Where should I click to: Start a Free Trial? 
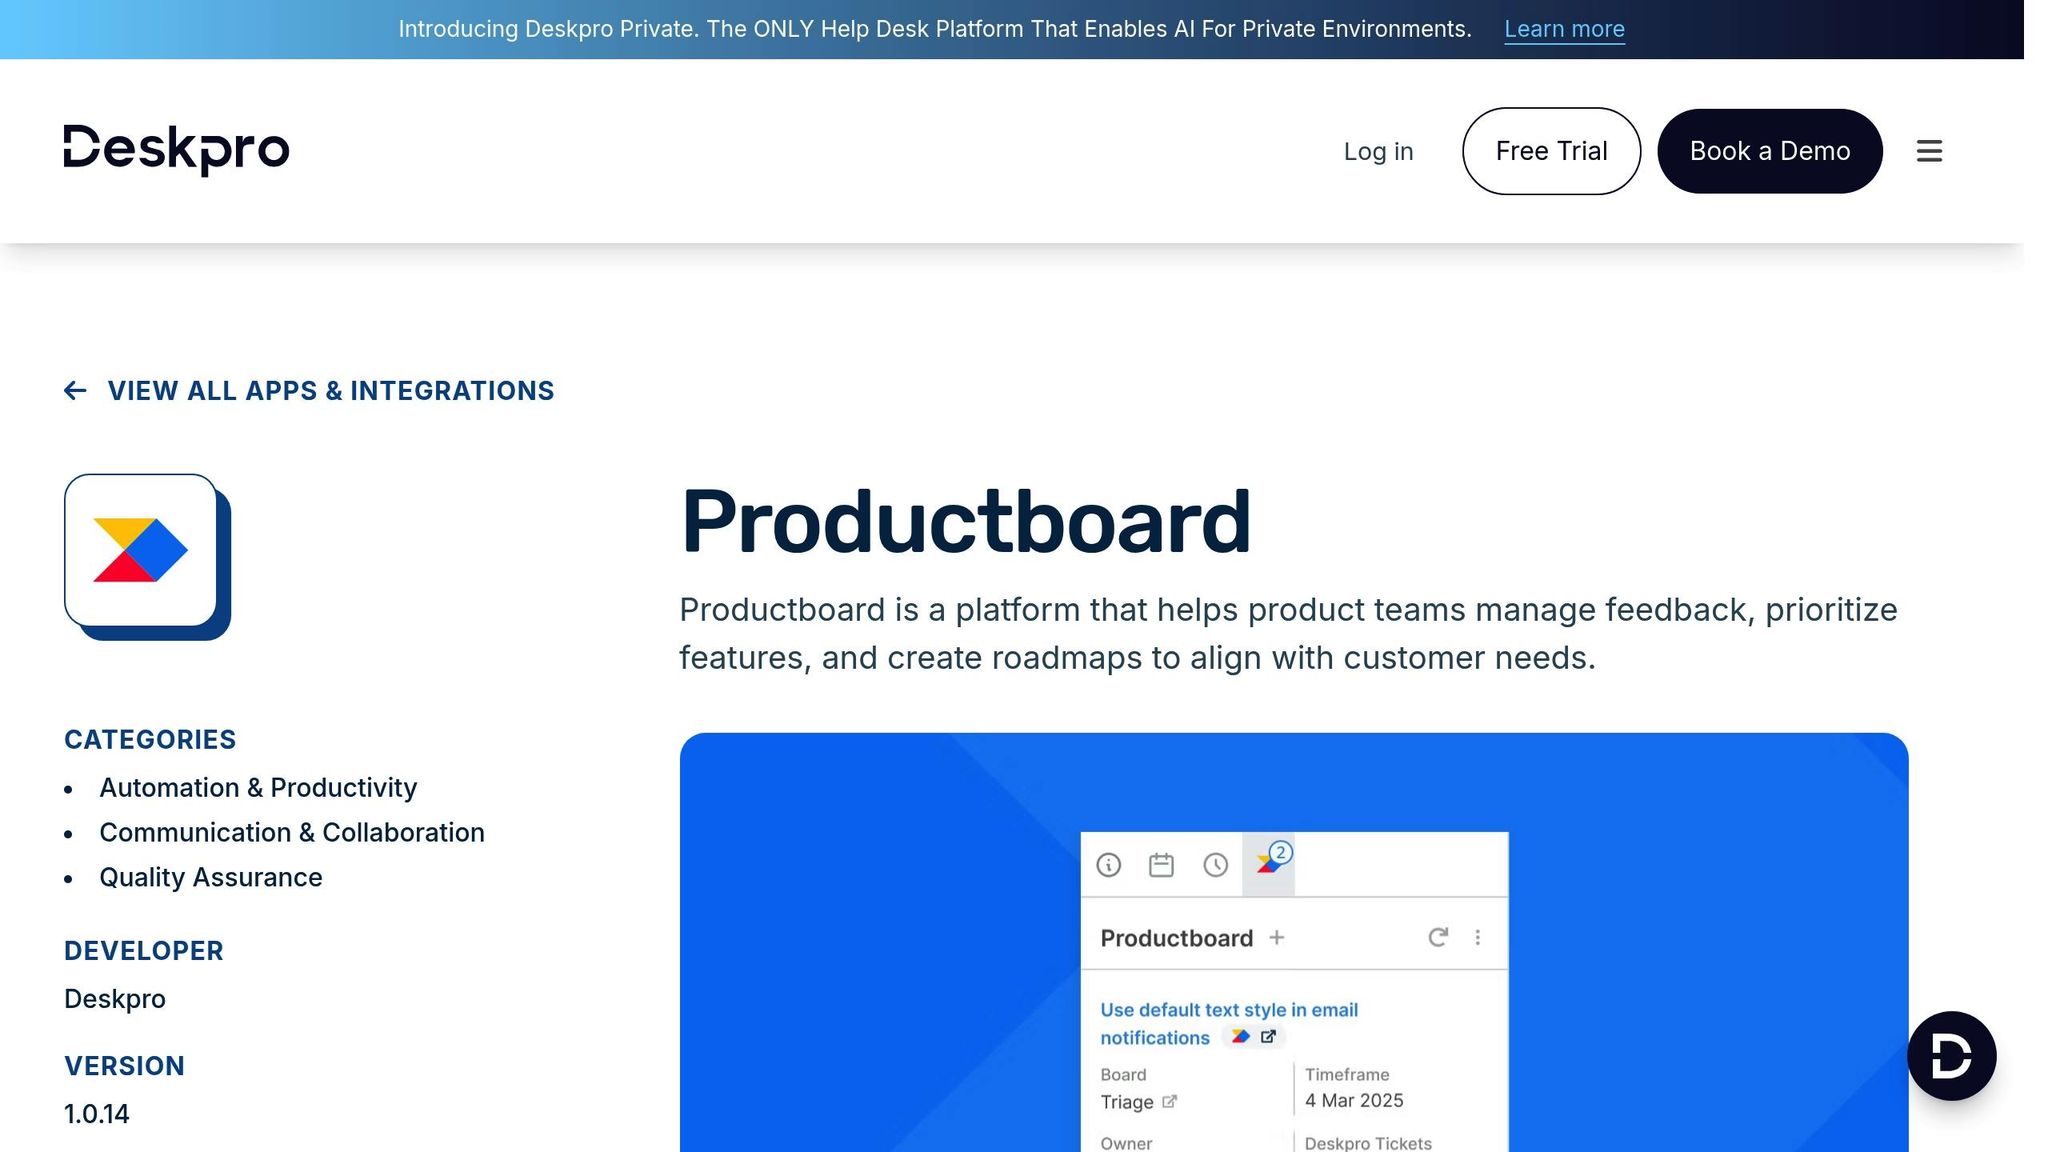click(1551, 151)
